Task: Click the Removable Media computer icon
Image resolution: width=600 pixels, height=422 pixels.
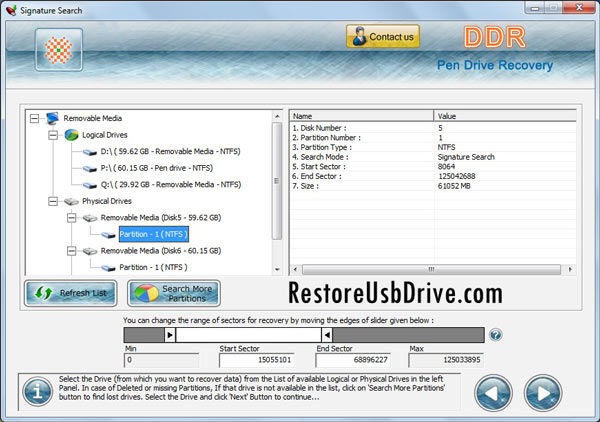Action: click(x=52, y=118)
